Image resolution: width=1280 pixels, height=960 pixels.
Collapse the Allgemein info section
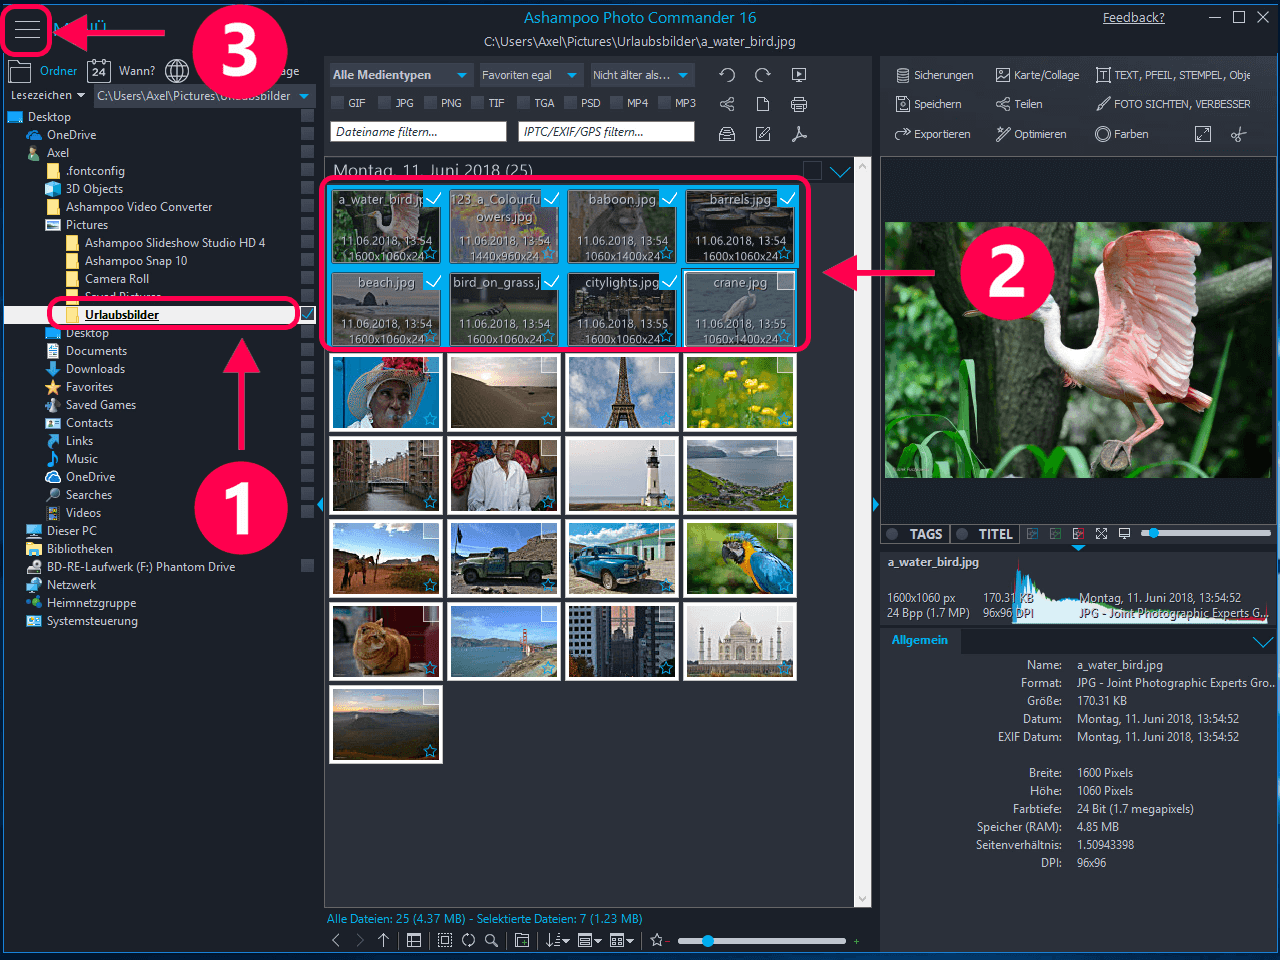pyautogui.click(x=1263, y=641)
